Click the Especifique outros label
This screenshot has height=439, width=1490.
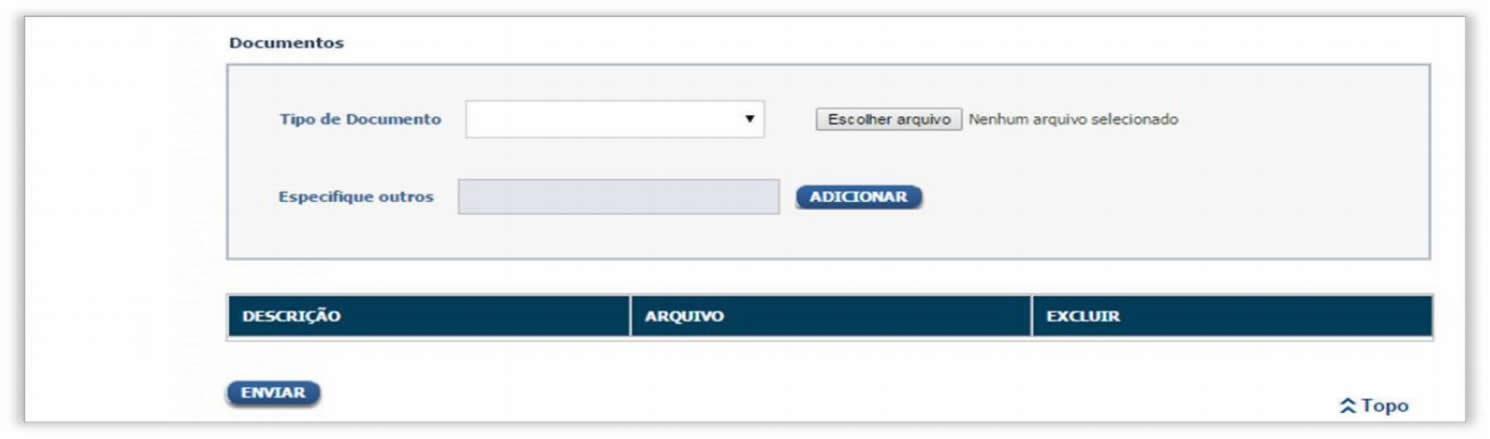click(x=356, y=197)
